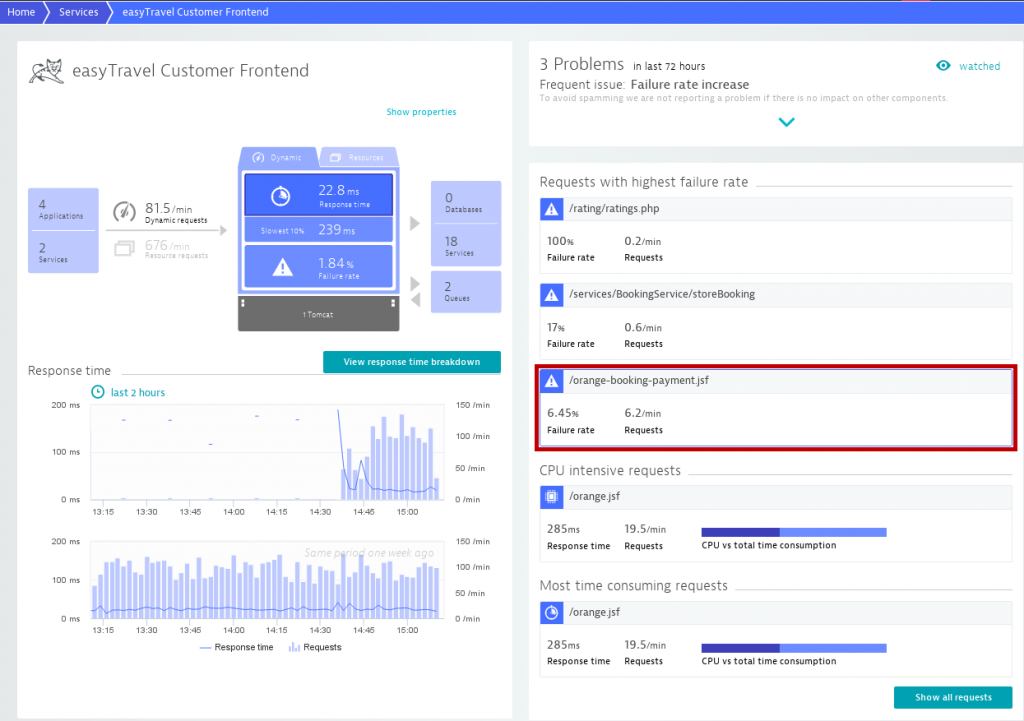1024x721 pixels.
Task: Click View response time breakdown button
Action: pos(411,362)
